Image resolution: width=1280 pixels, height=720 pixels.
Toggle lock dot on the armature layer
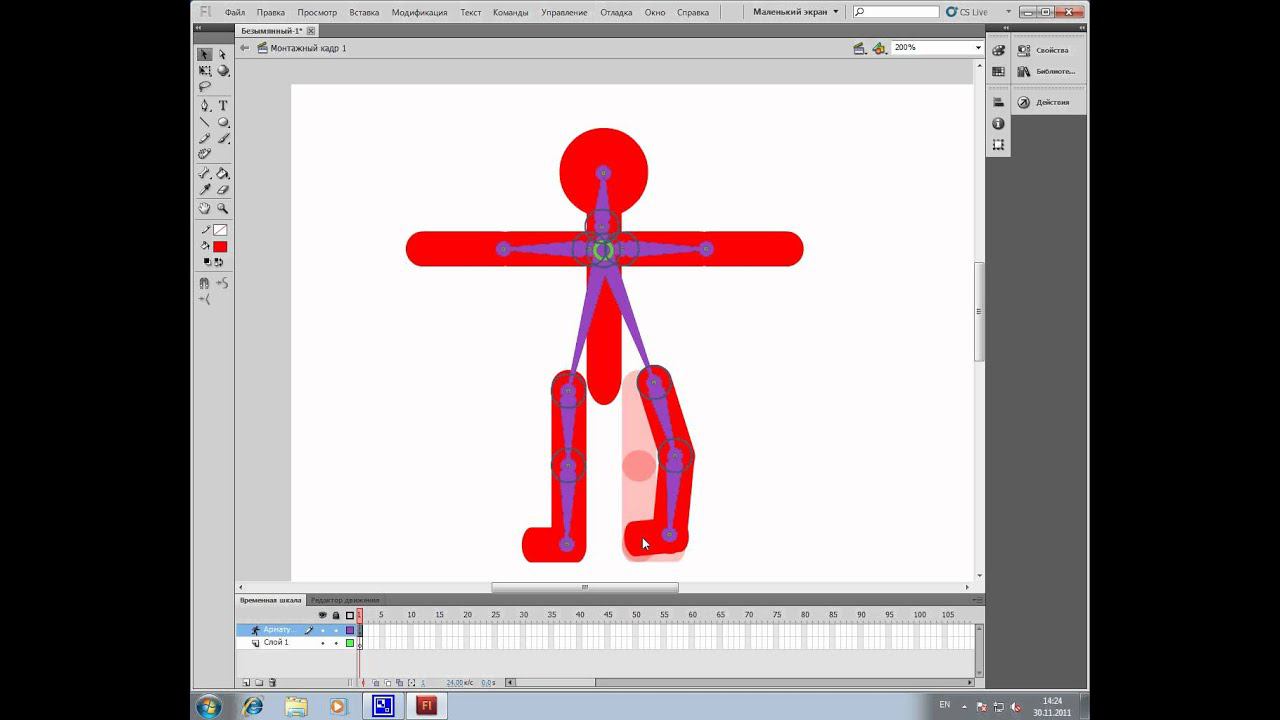336,630
